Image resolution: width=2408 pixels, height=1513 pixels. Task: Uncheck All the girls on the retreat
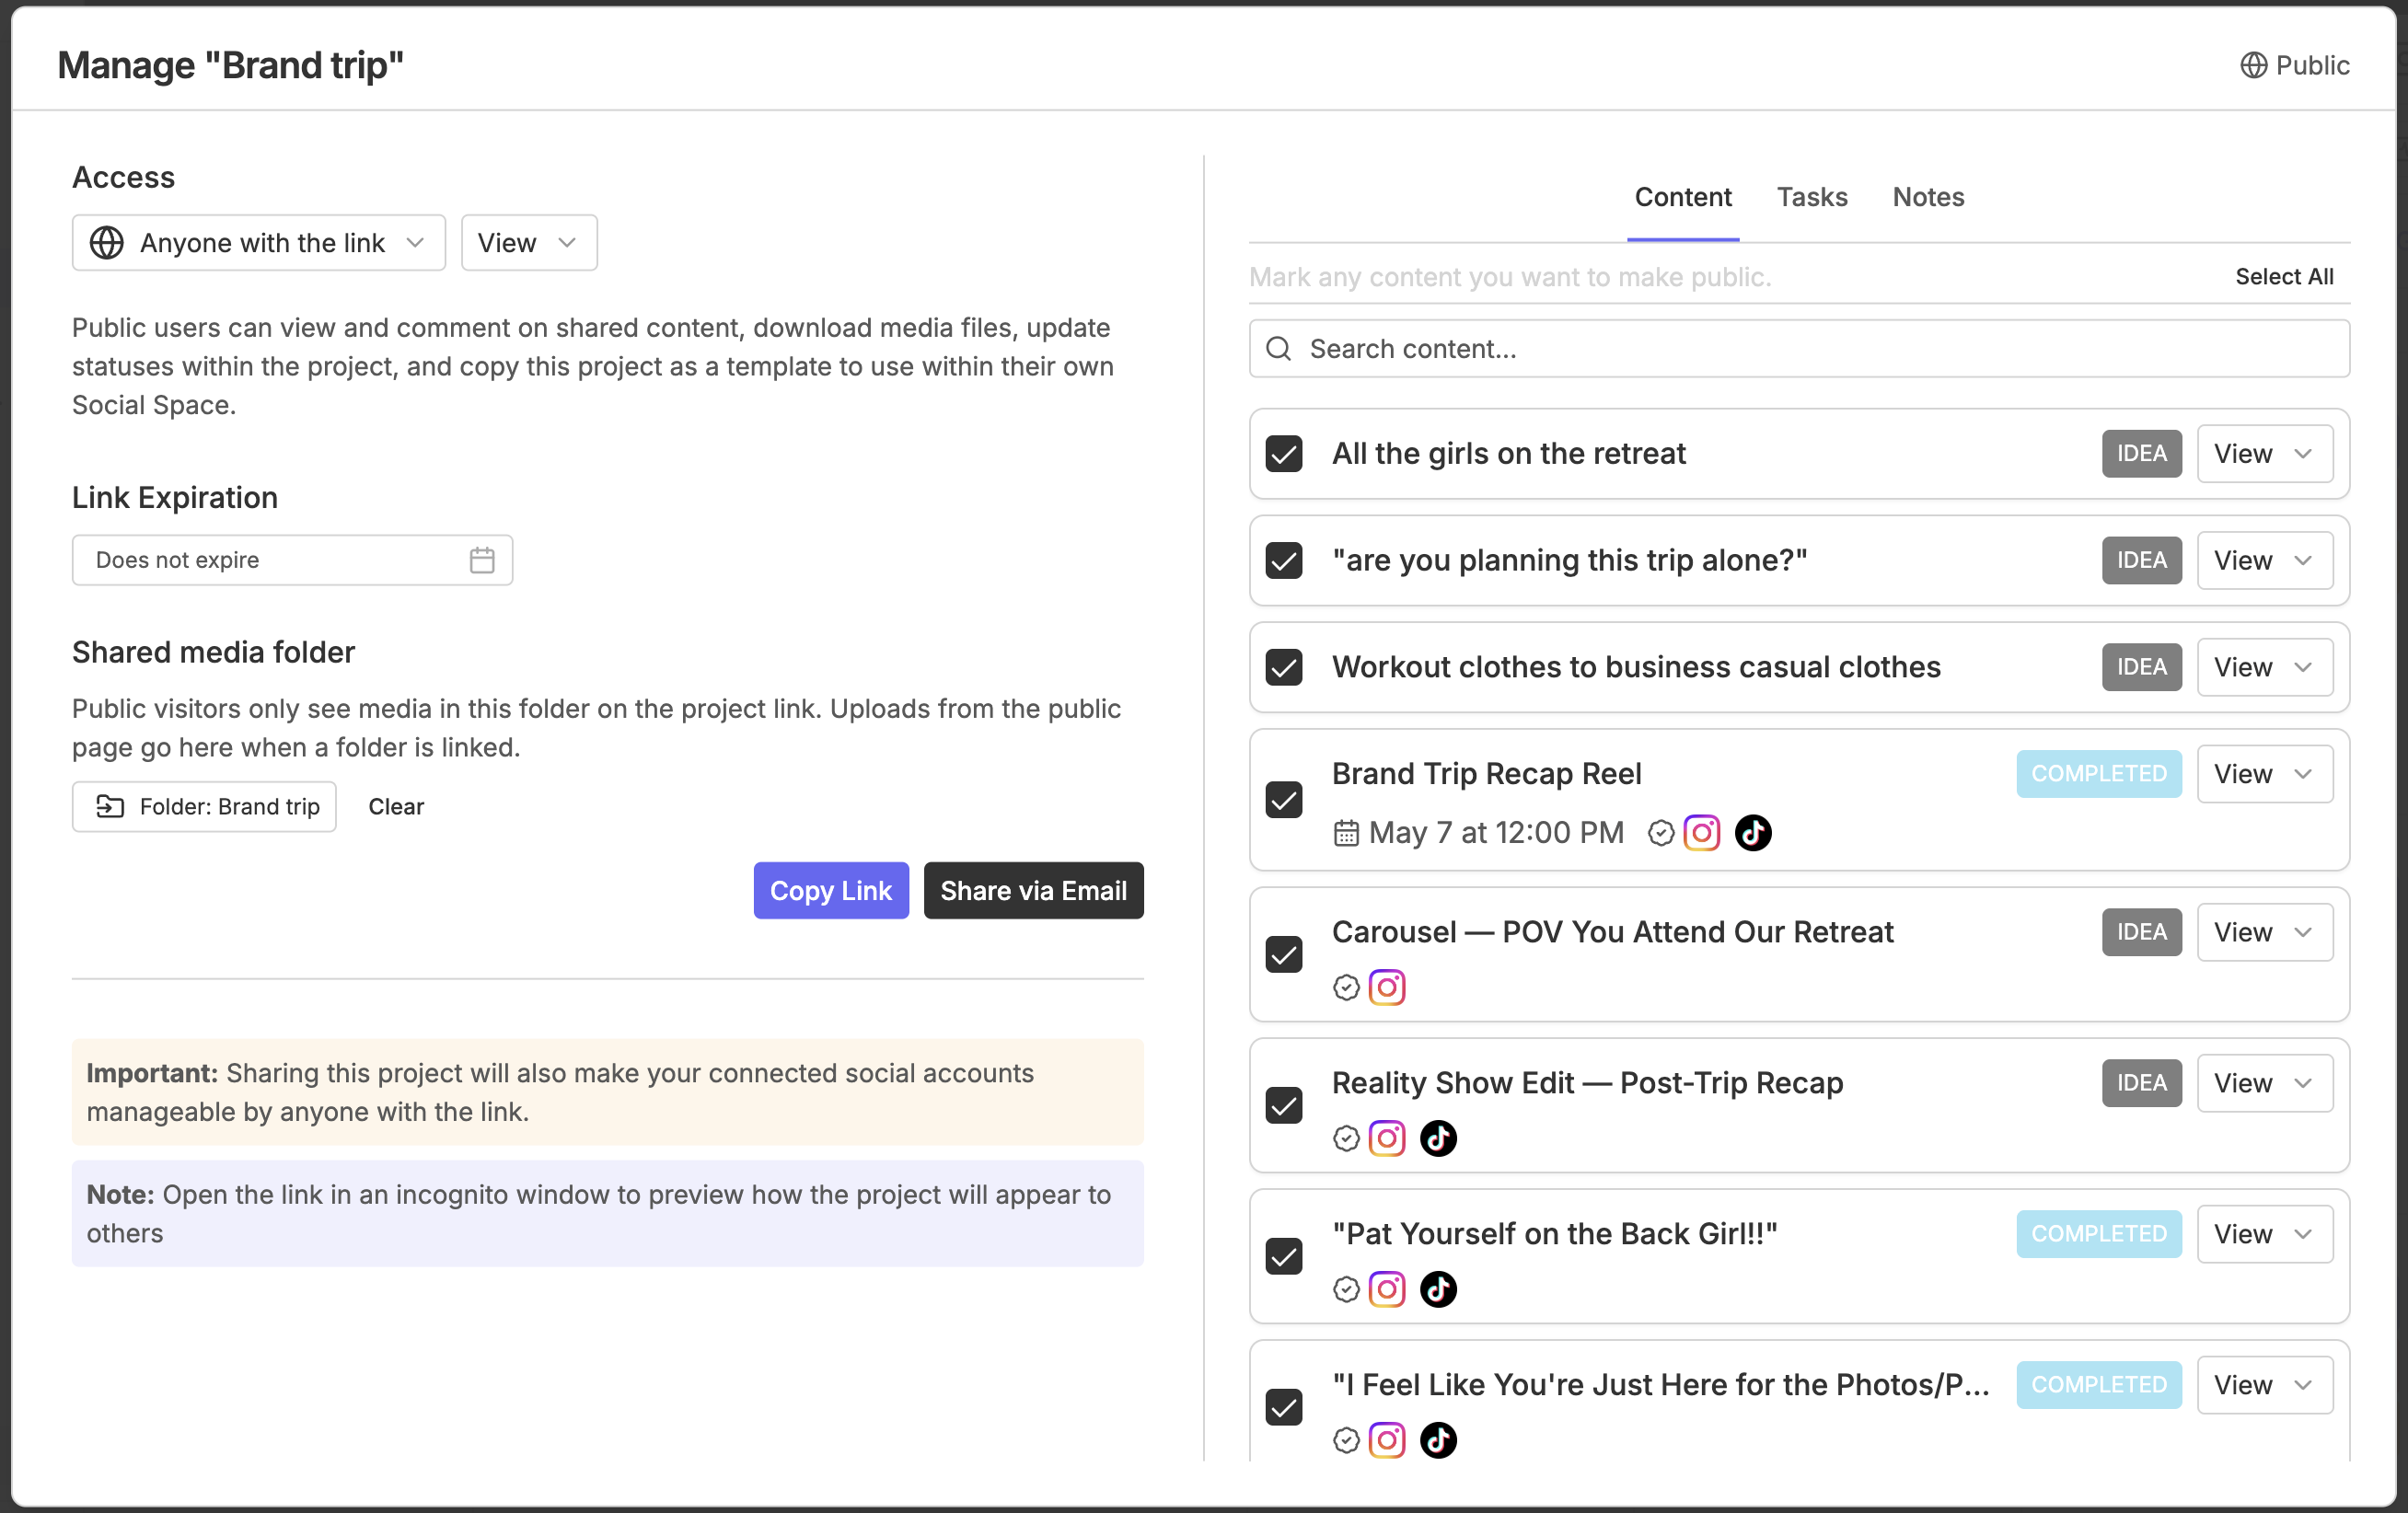coord(1284,454)
